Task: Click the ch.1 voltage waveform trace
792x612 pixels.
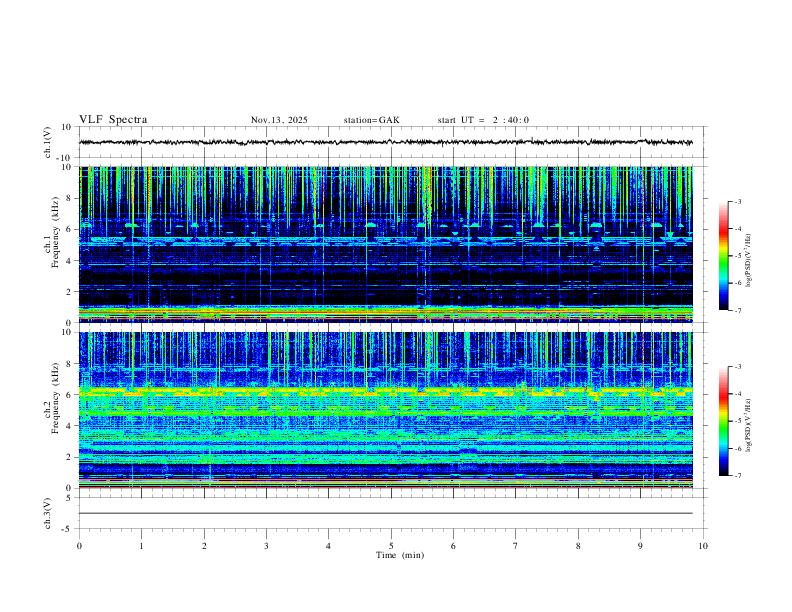Action: click(x=386, y=142)
